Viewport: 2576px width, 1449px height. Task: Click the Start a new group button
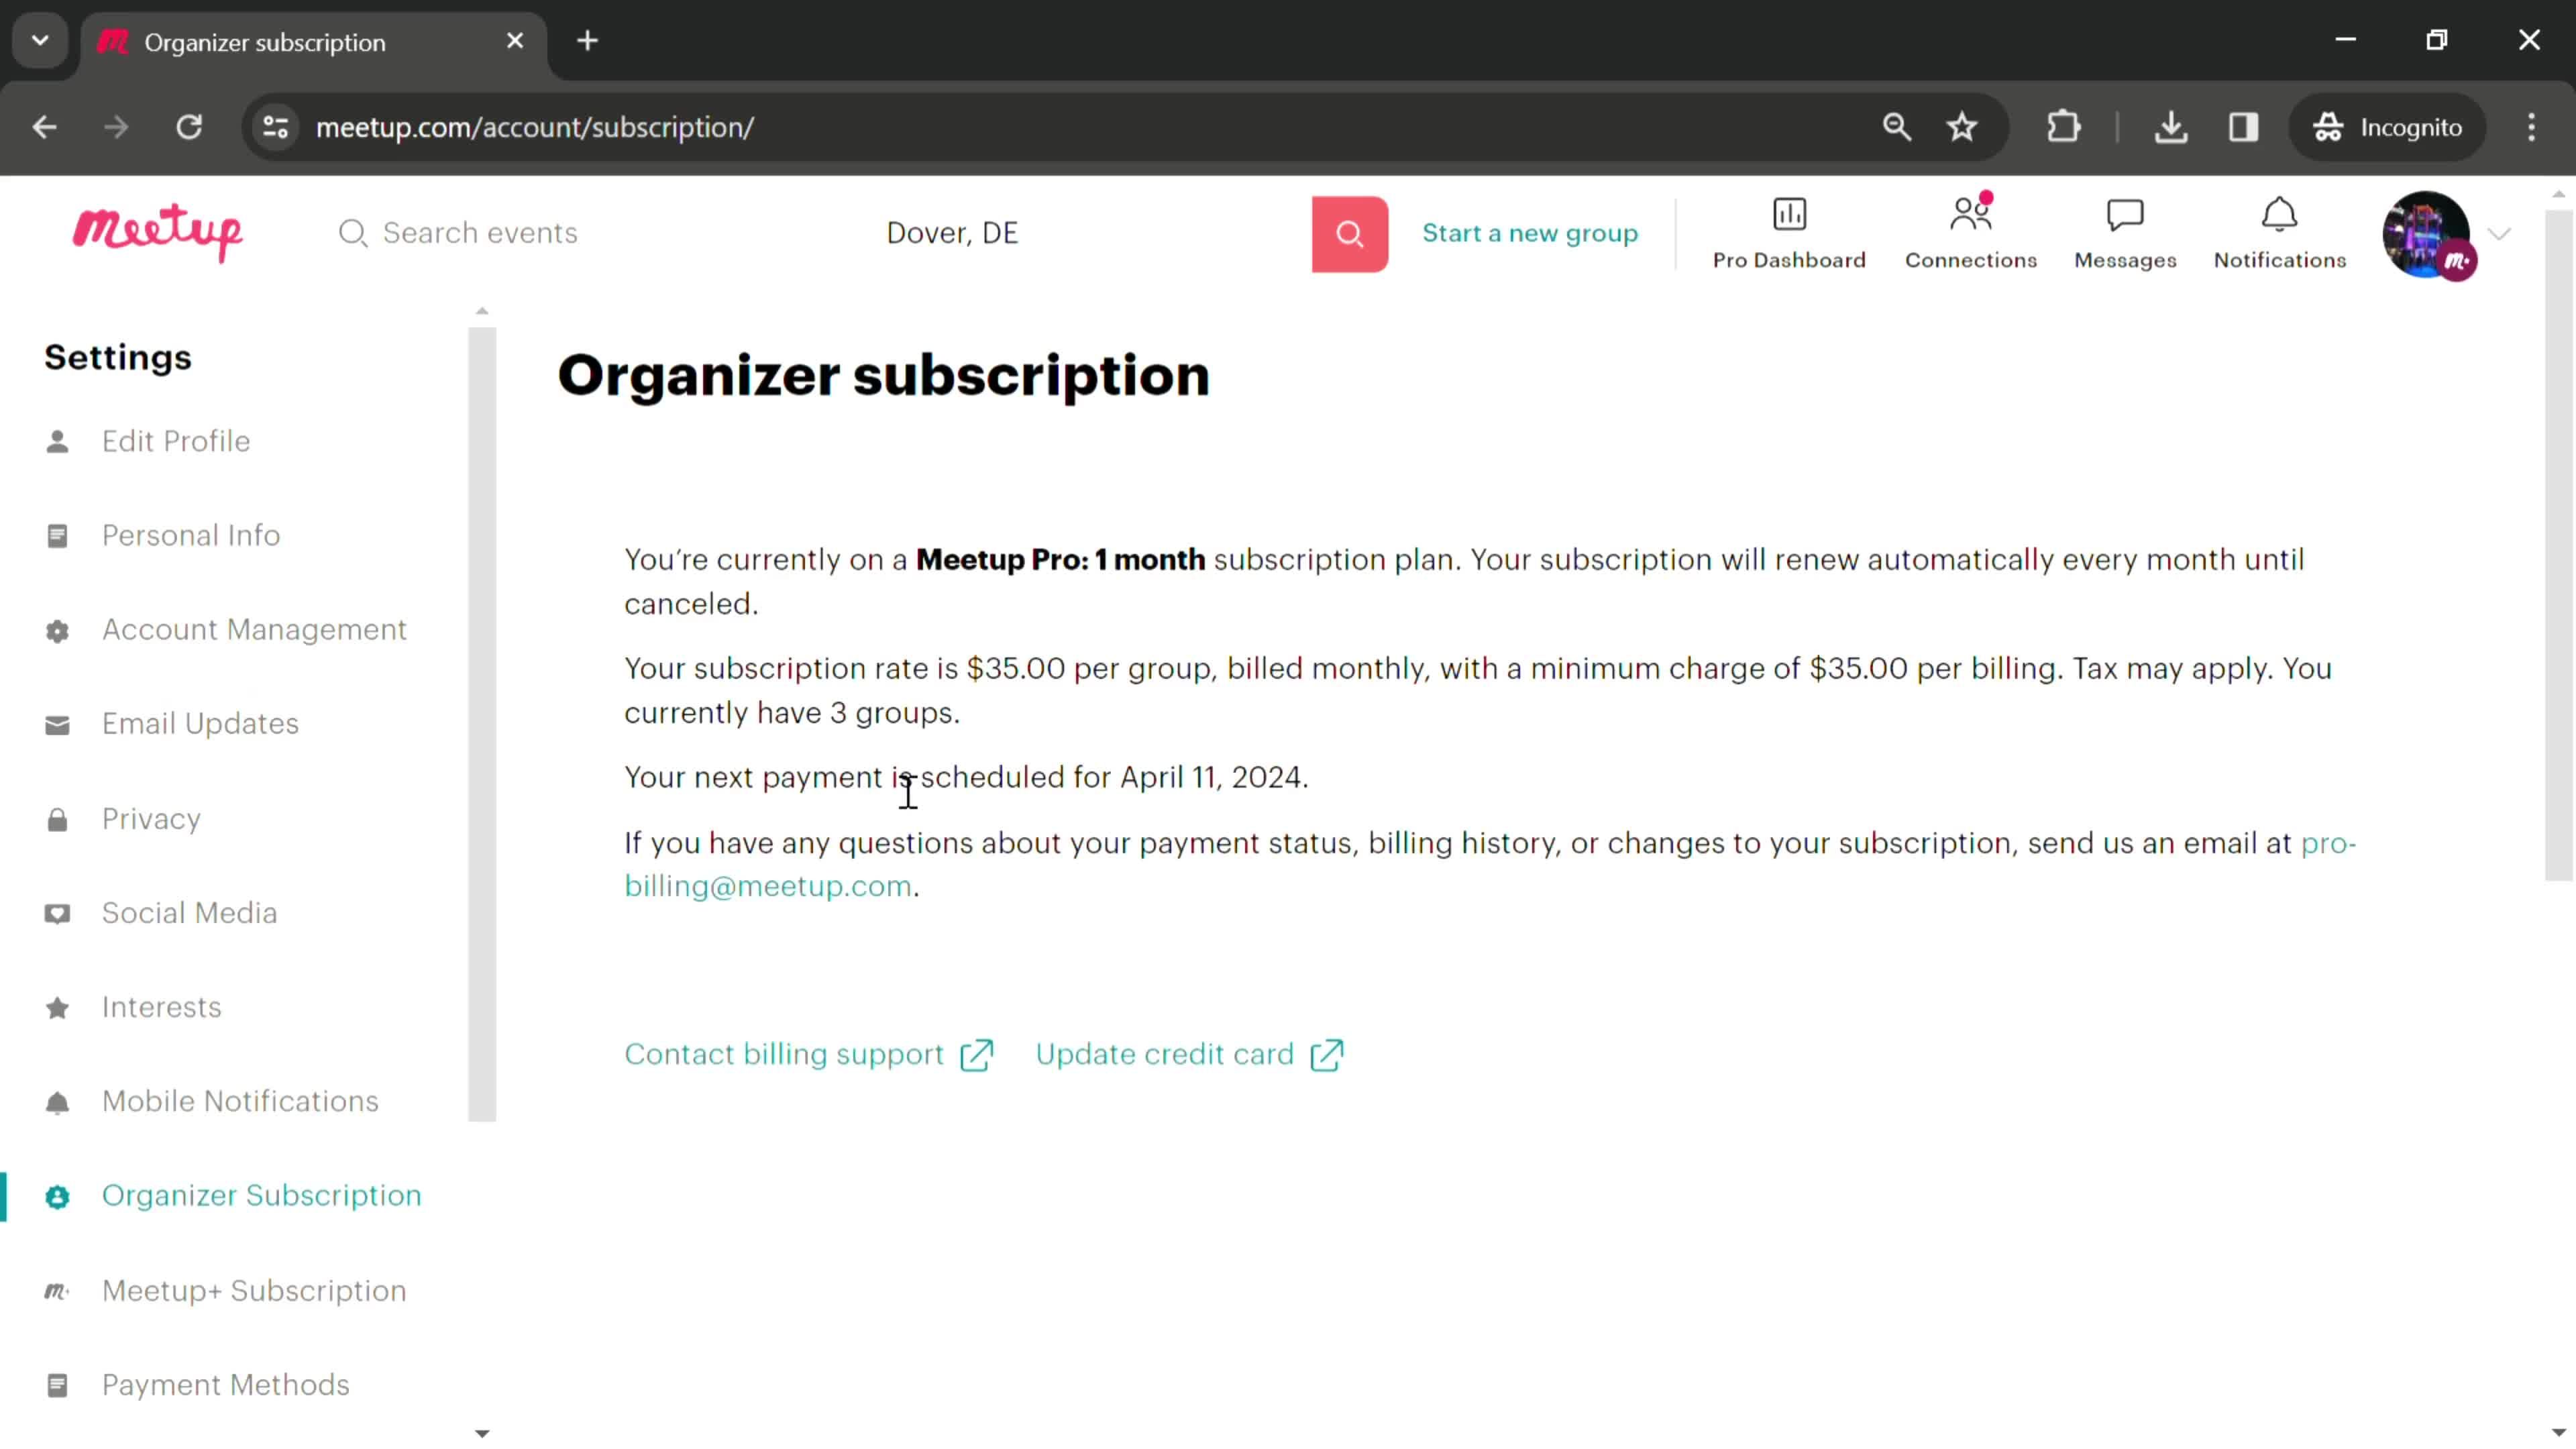click(1530, 231)
